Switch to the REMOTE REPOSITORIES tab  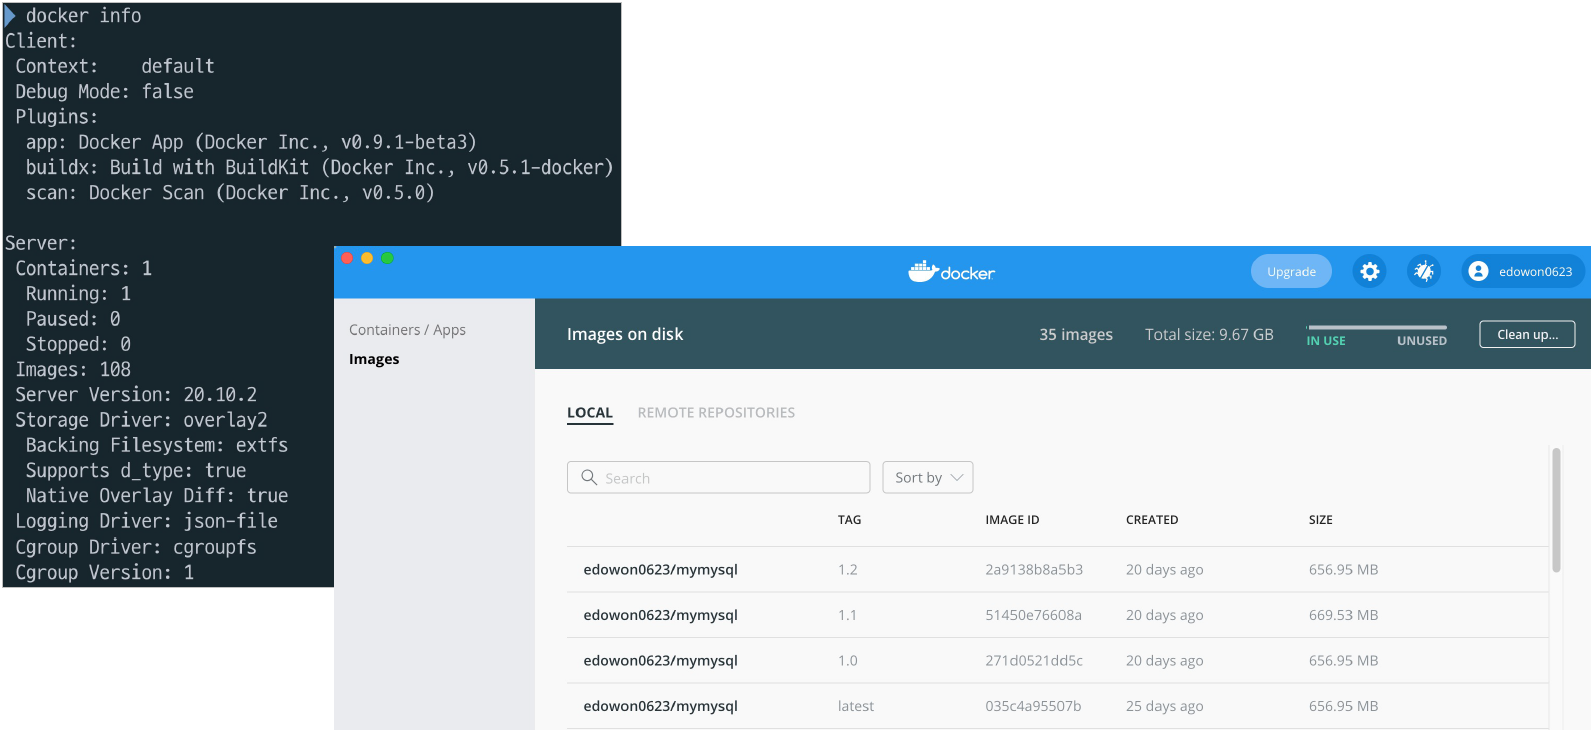pos(716,413)
